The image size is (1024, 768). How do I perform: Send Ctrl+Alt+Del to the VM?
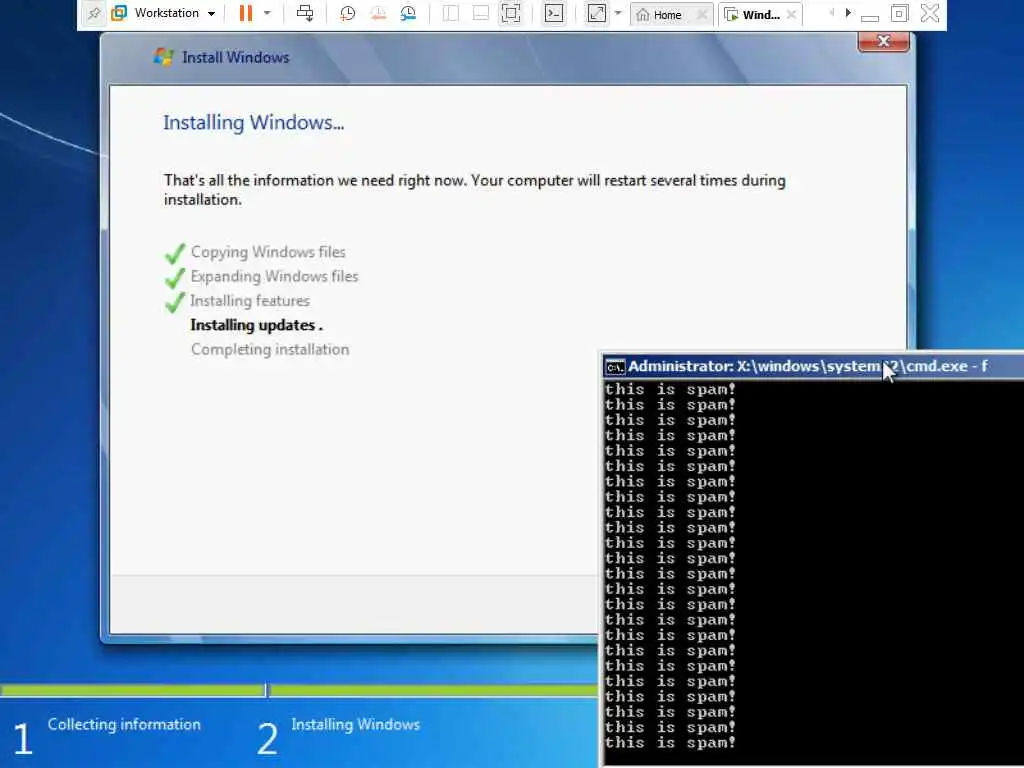(x=305, y=13)
